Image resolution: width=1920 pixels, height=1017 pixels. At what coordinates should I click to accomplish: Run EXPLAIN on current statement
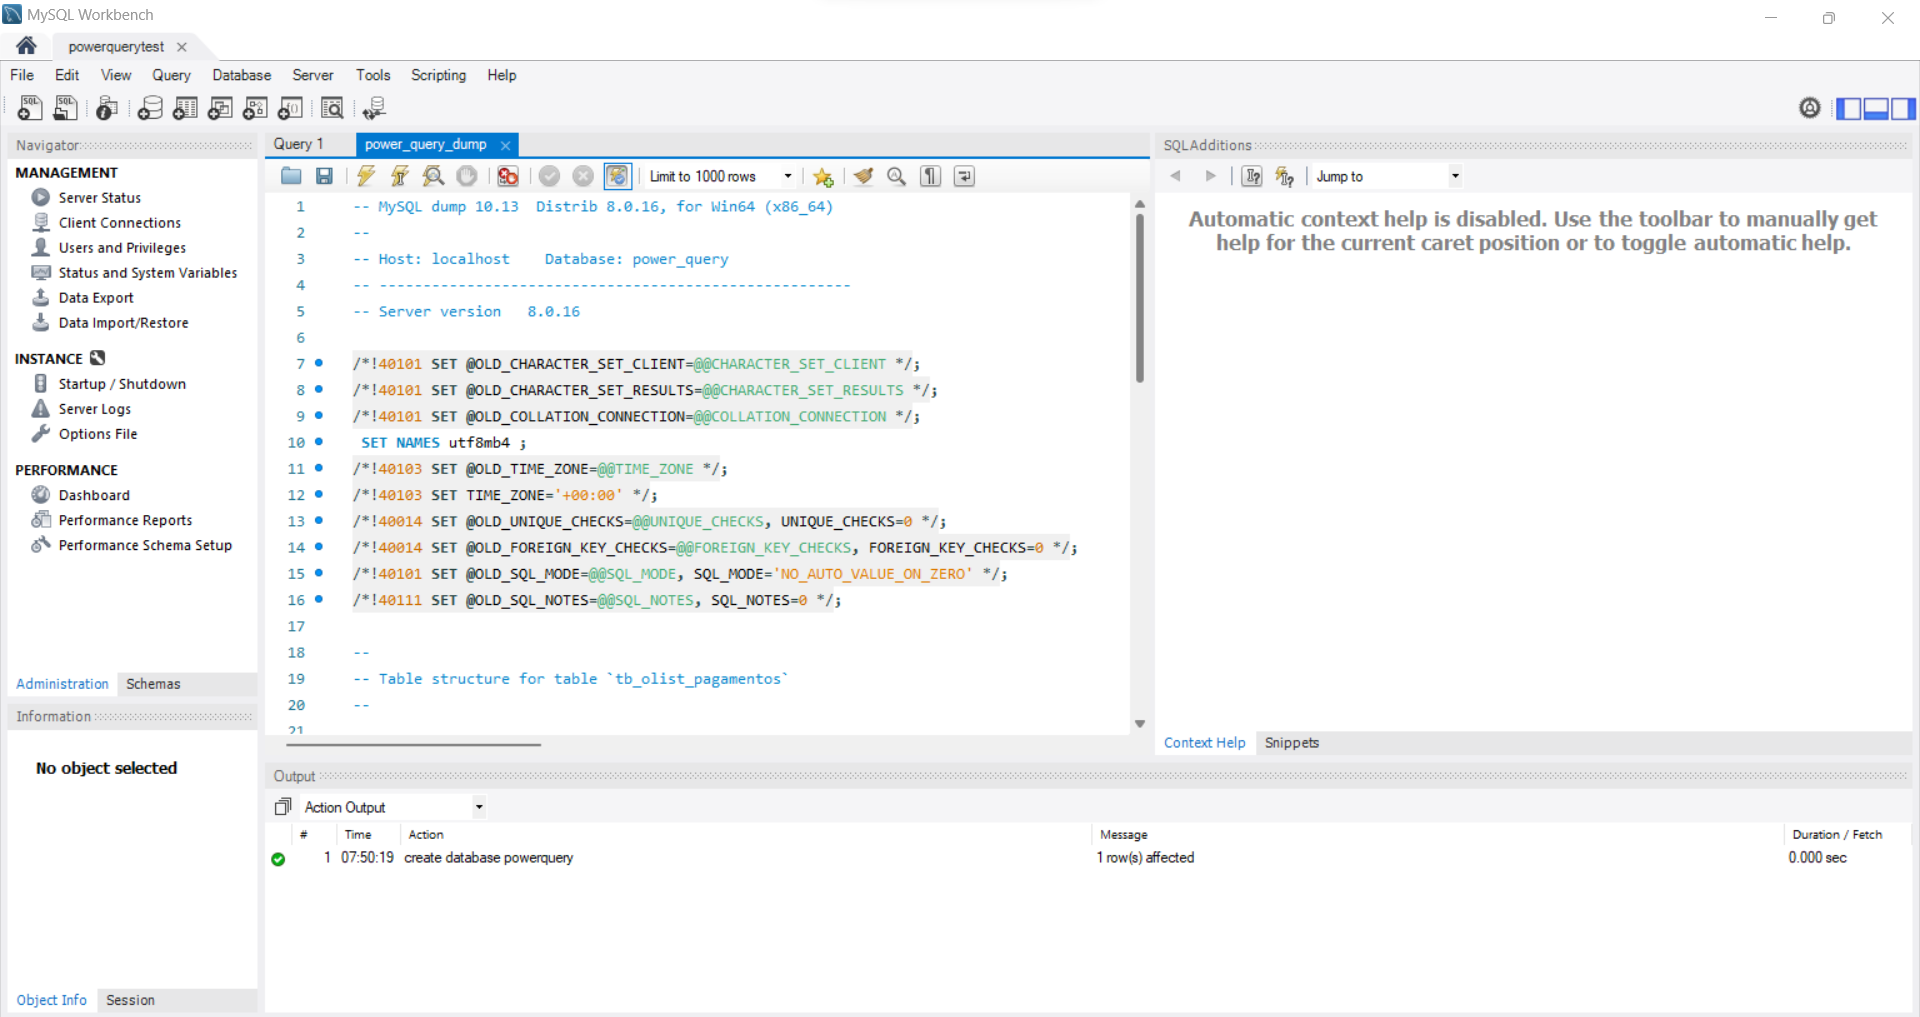(433, 176)
